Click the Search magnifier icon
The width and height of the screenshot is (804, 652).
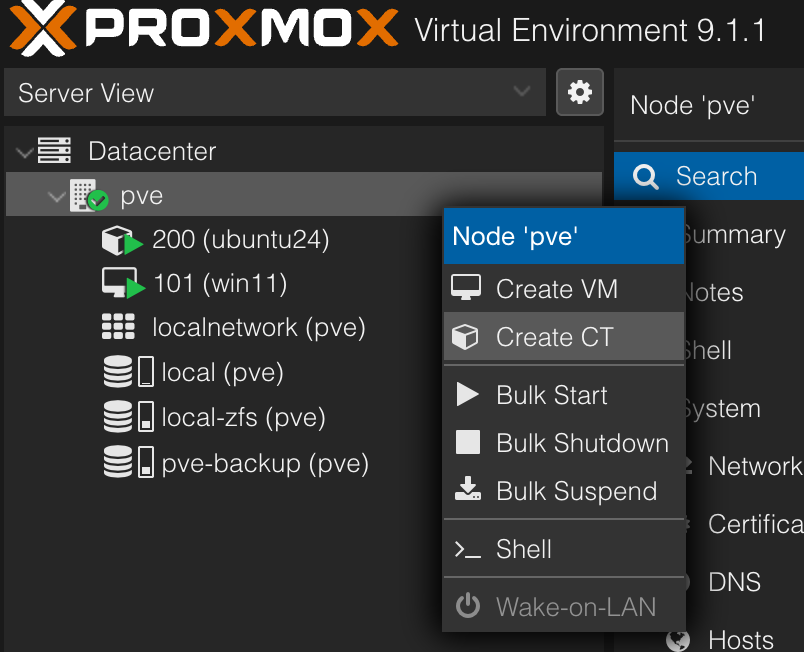(645, 177)
